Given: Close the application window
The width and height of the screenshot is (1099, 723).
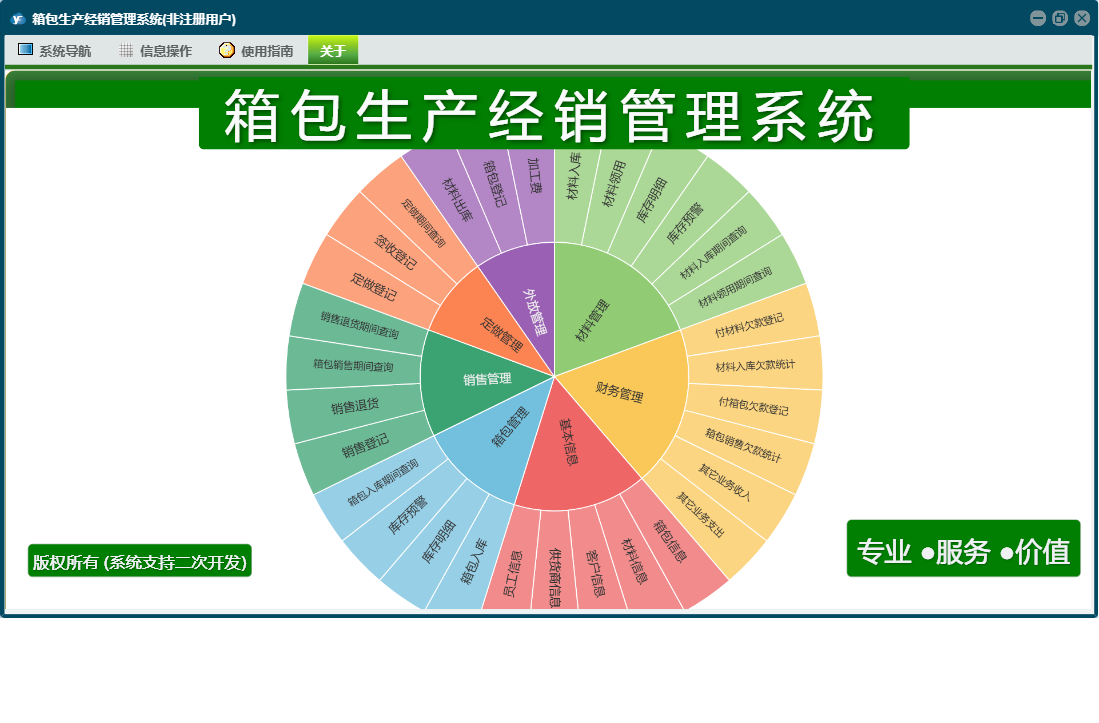Looking at the screenshot, I should 1082,18.
